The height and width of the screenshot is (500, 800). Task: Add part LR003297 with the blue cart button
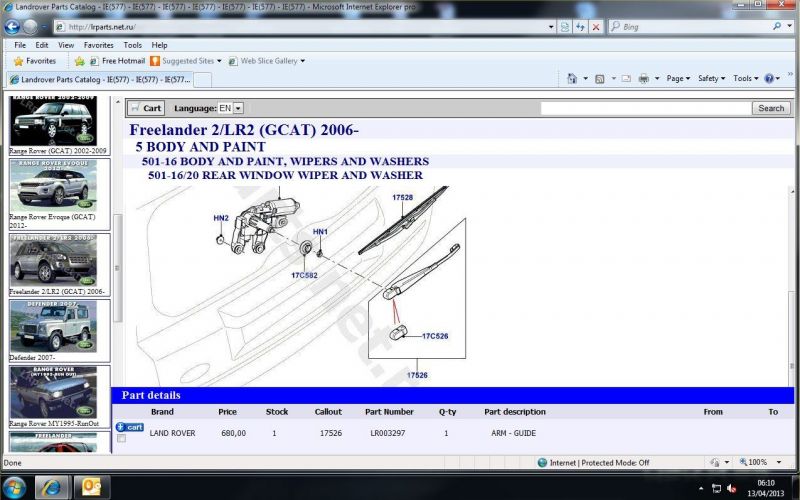(130, 427)
